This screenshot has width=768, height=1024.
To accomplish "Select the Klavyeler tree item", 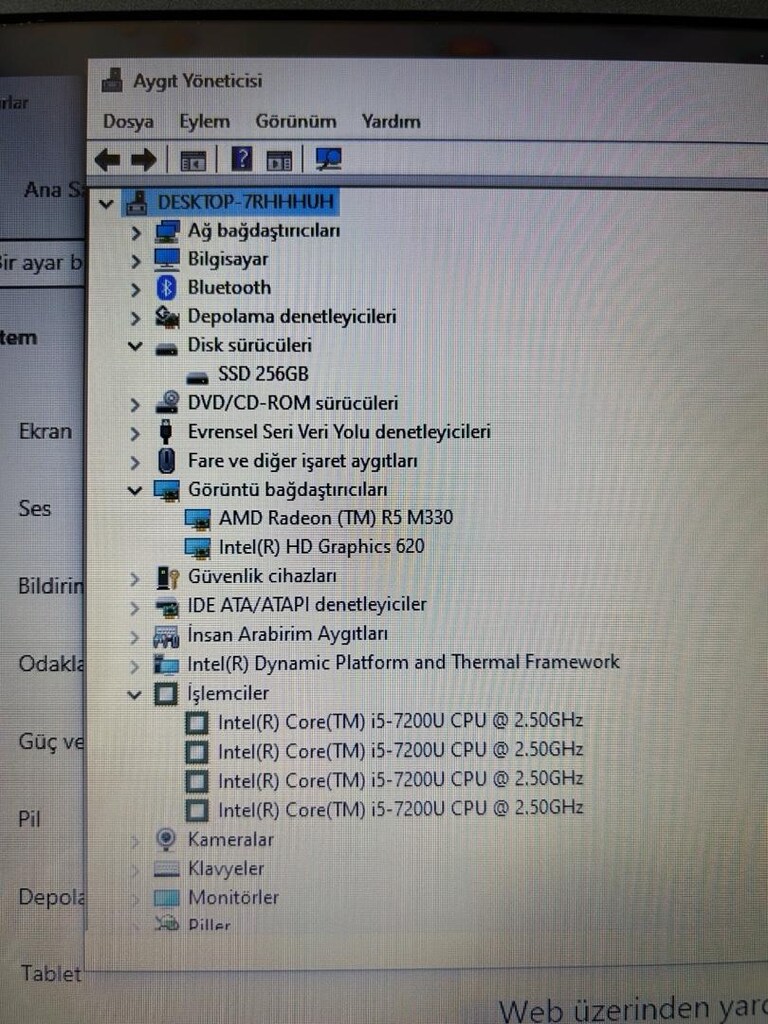I will coord(226,869).
